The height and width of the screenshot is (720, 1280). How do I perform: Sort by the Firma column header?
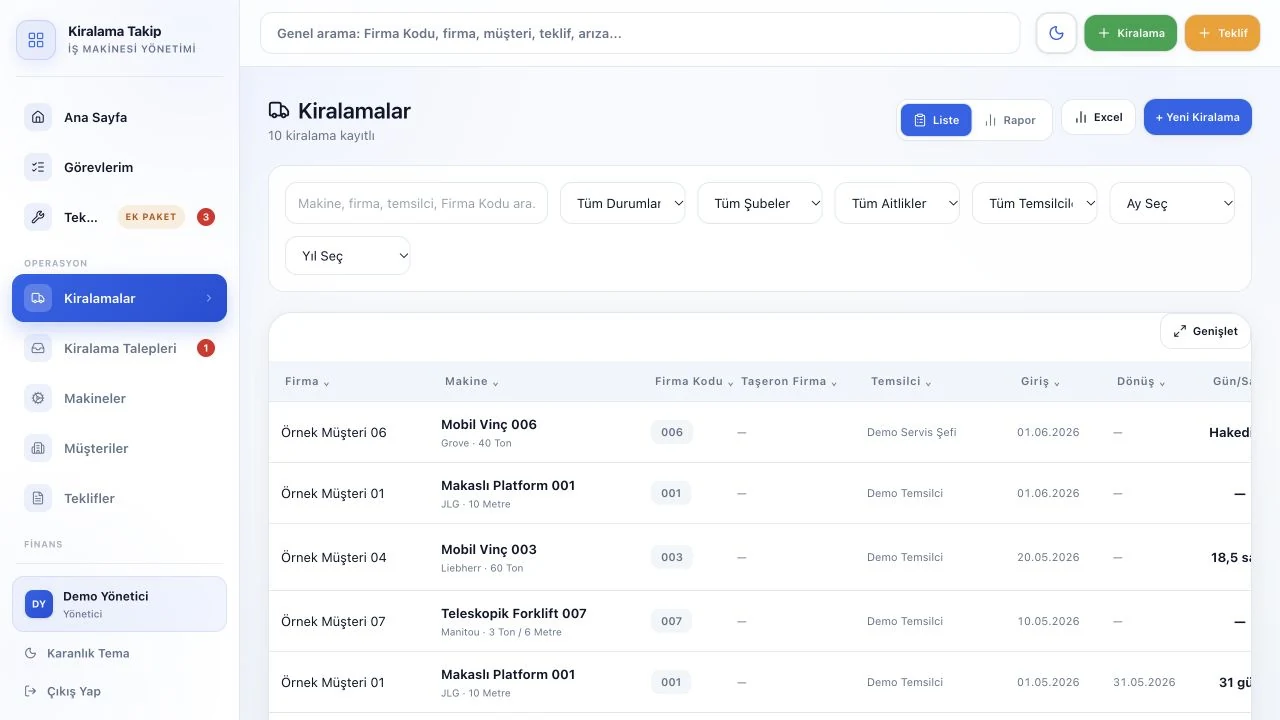coord(307,382)
